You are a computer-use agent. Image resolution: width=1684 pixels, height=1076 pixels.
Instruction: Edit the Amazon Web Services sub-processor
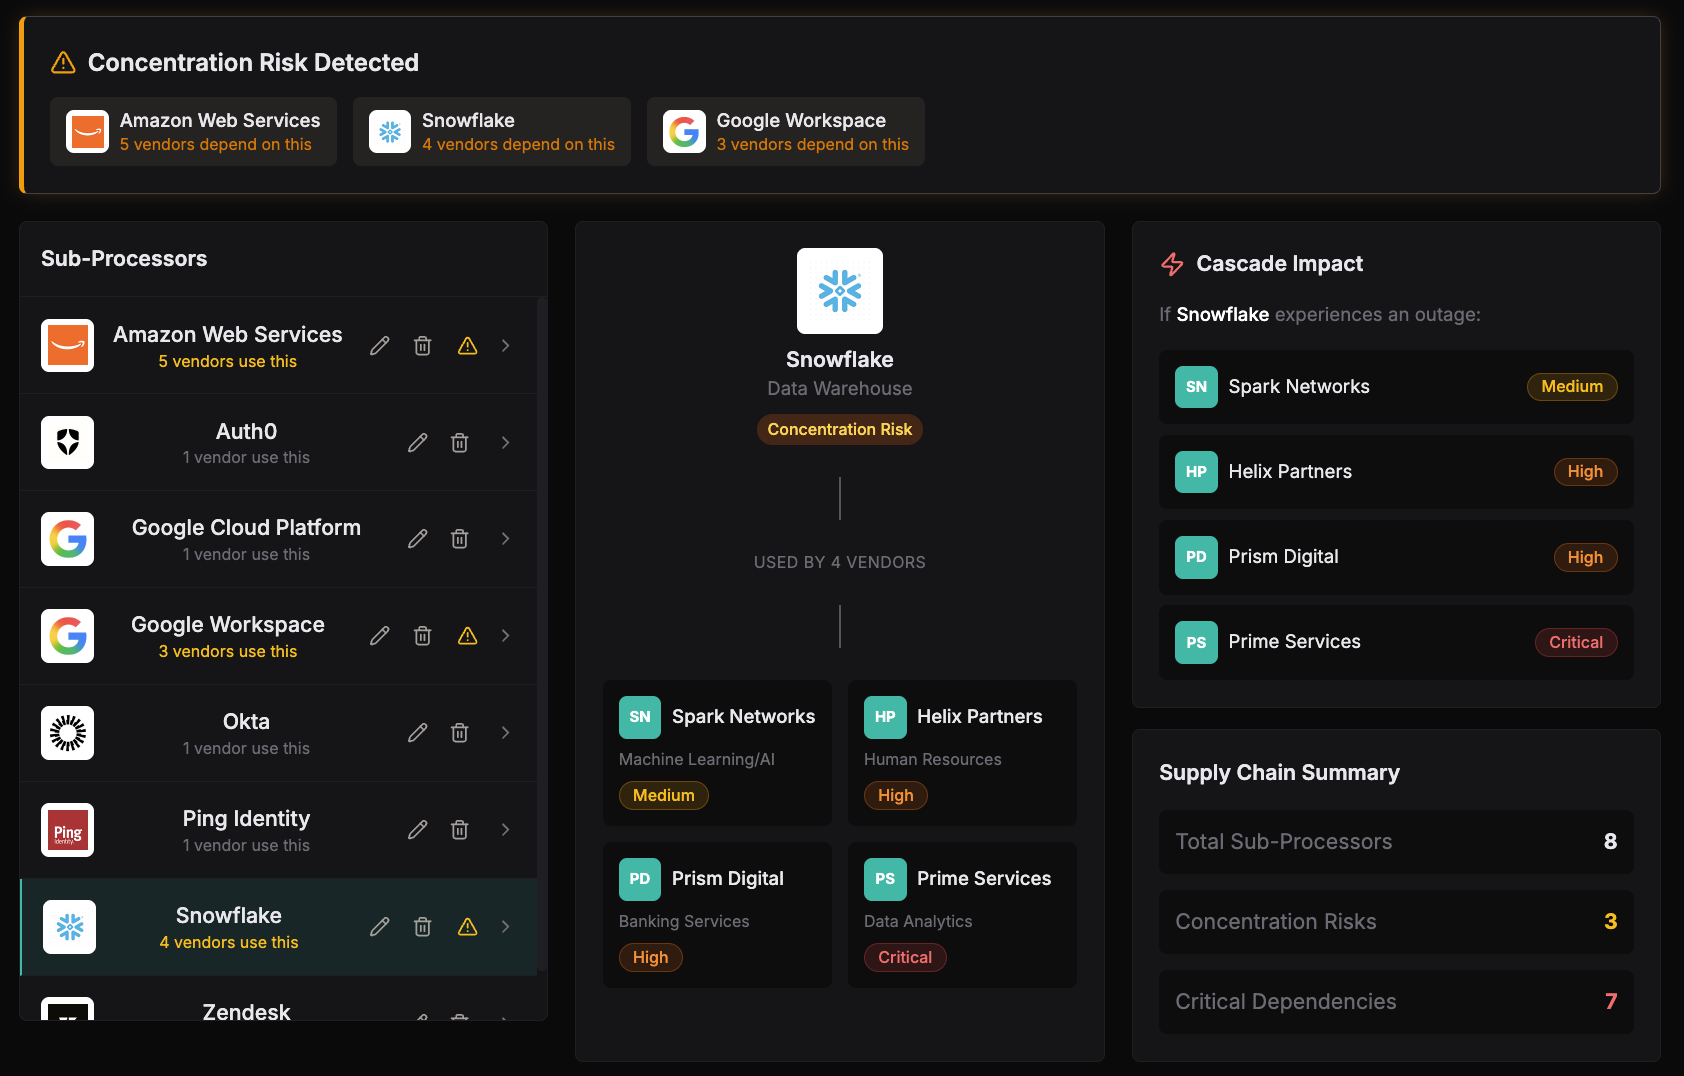click(x=379, y=345)
